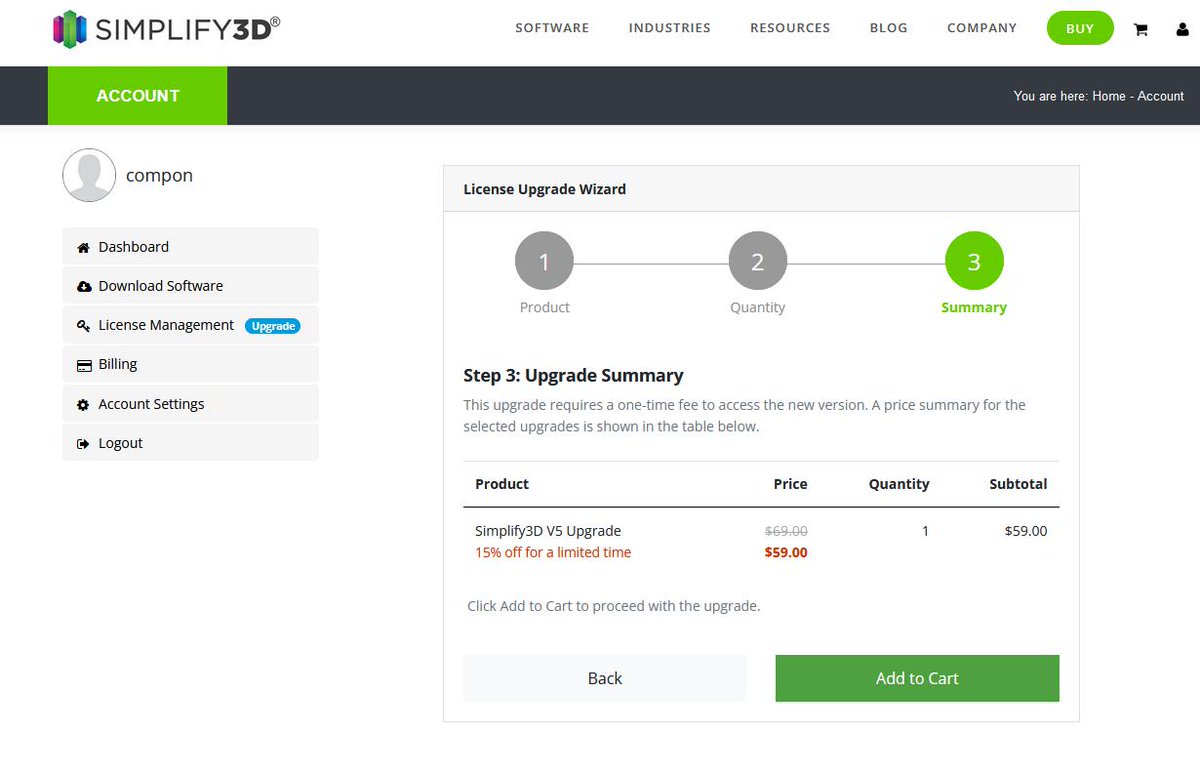Click the struck-through $69.00 price
Viewport: 1200px width, 773px height.
pos(786,531)
